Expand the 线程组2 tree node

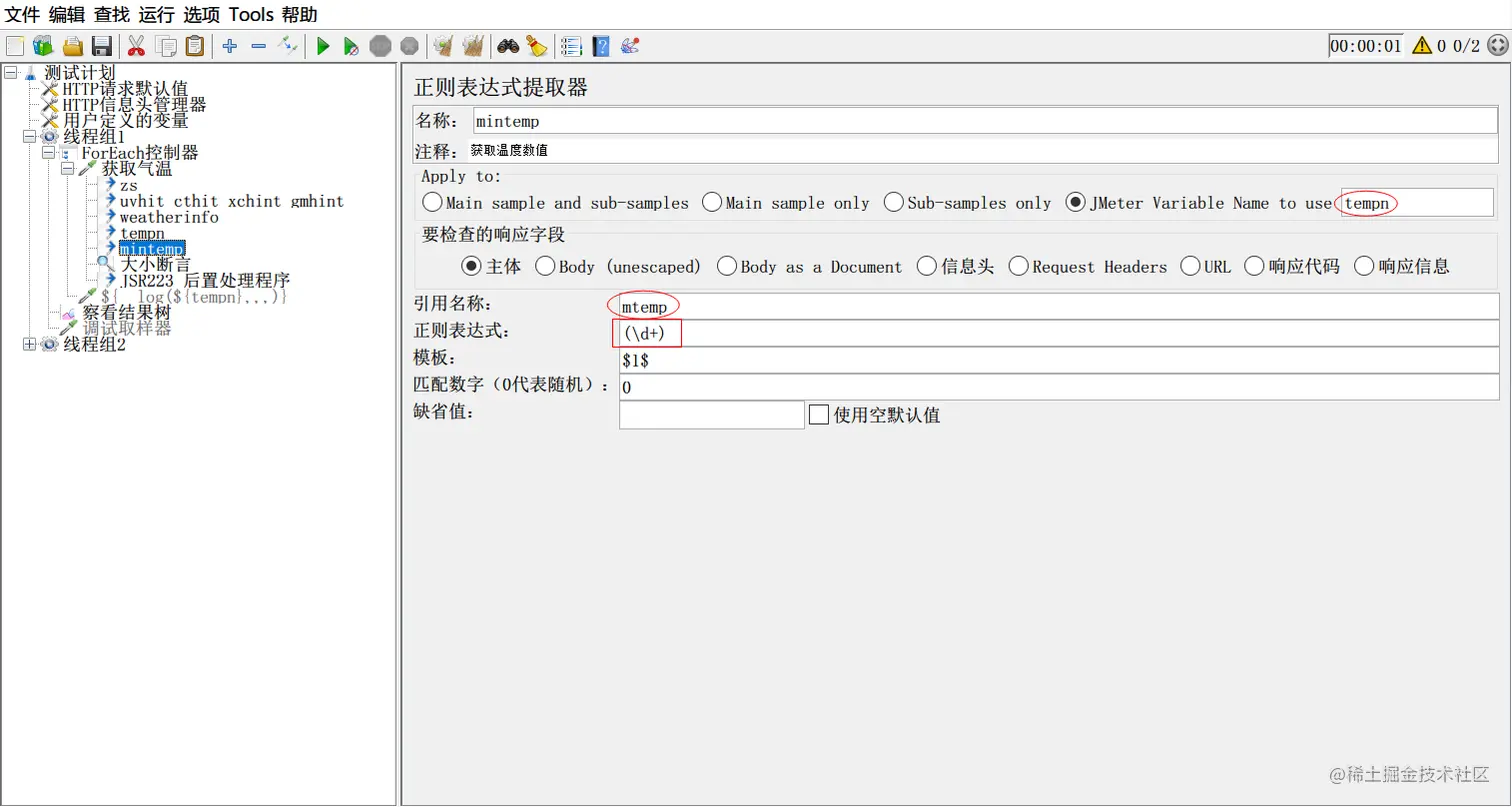[28, 344]
